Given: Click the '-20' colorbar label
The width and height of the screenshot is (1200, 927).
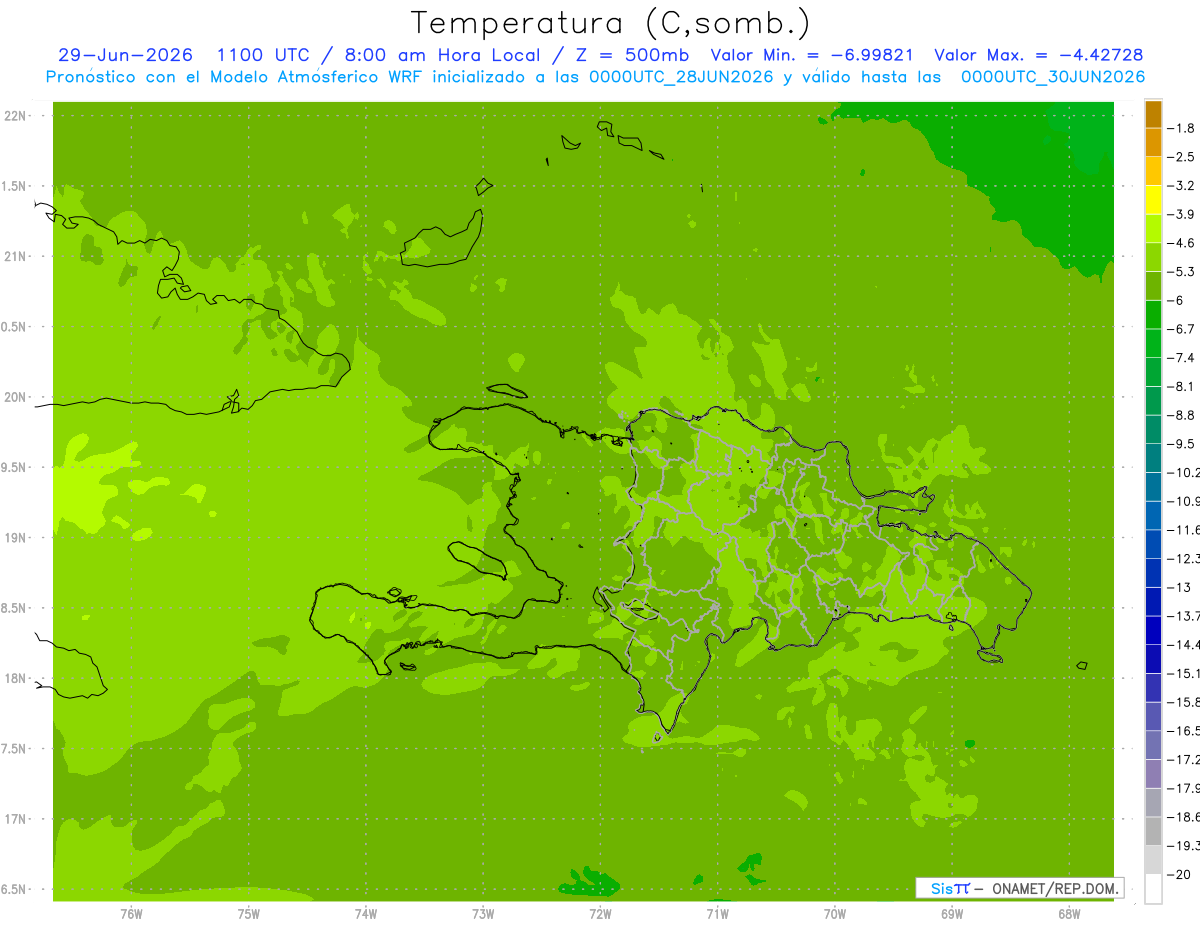Looking at the screenshot, I should [1179, 874].
